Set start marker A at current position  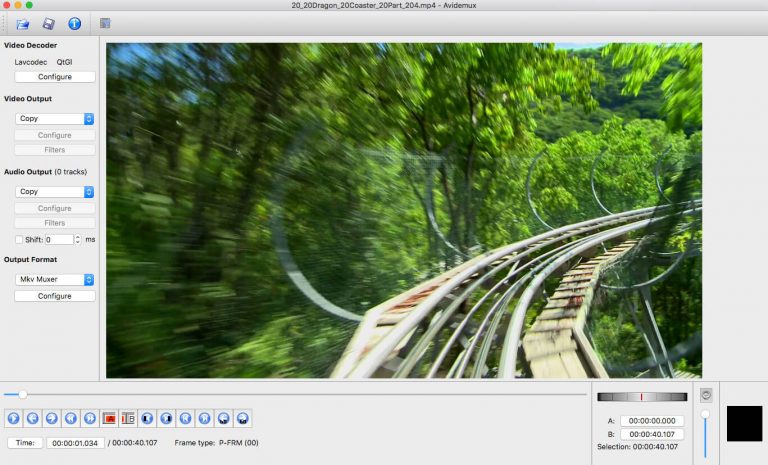tap(109, 418)
